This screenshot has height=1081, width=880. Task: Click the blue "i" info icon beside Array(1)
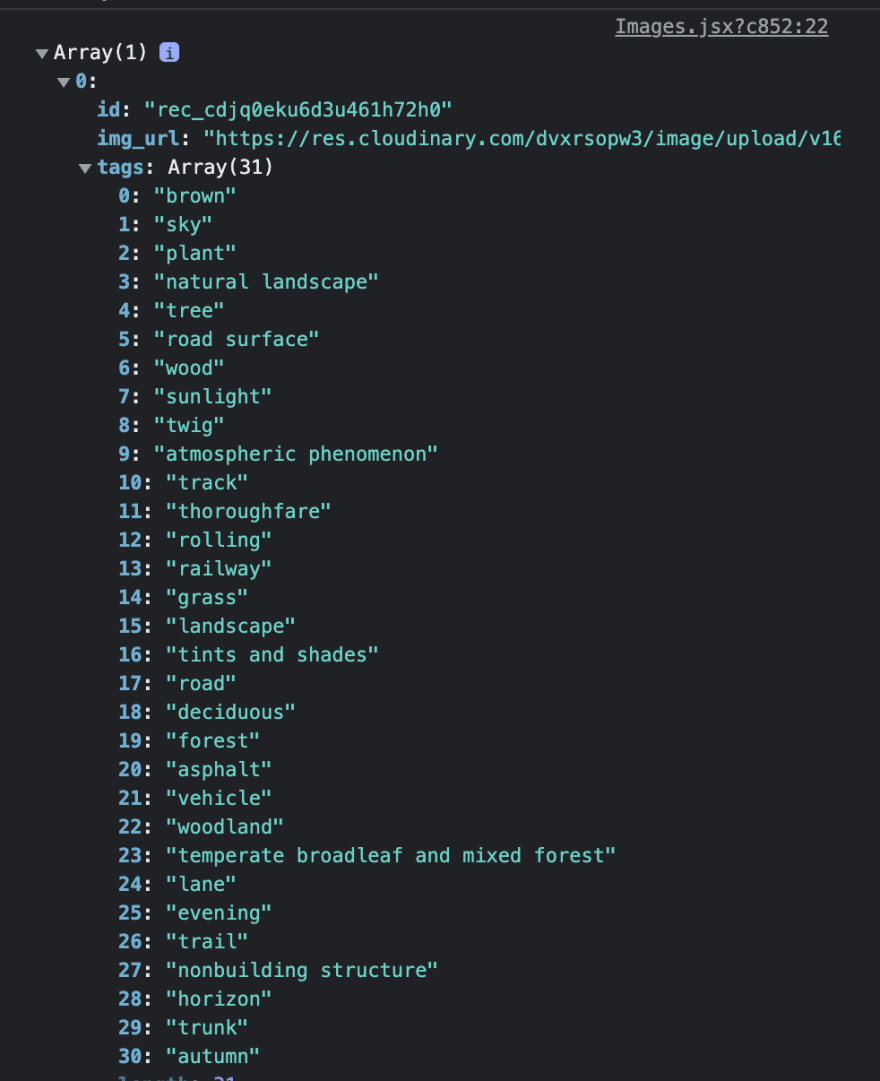[x=167, y=52]
